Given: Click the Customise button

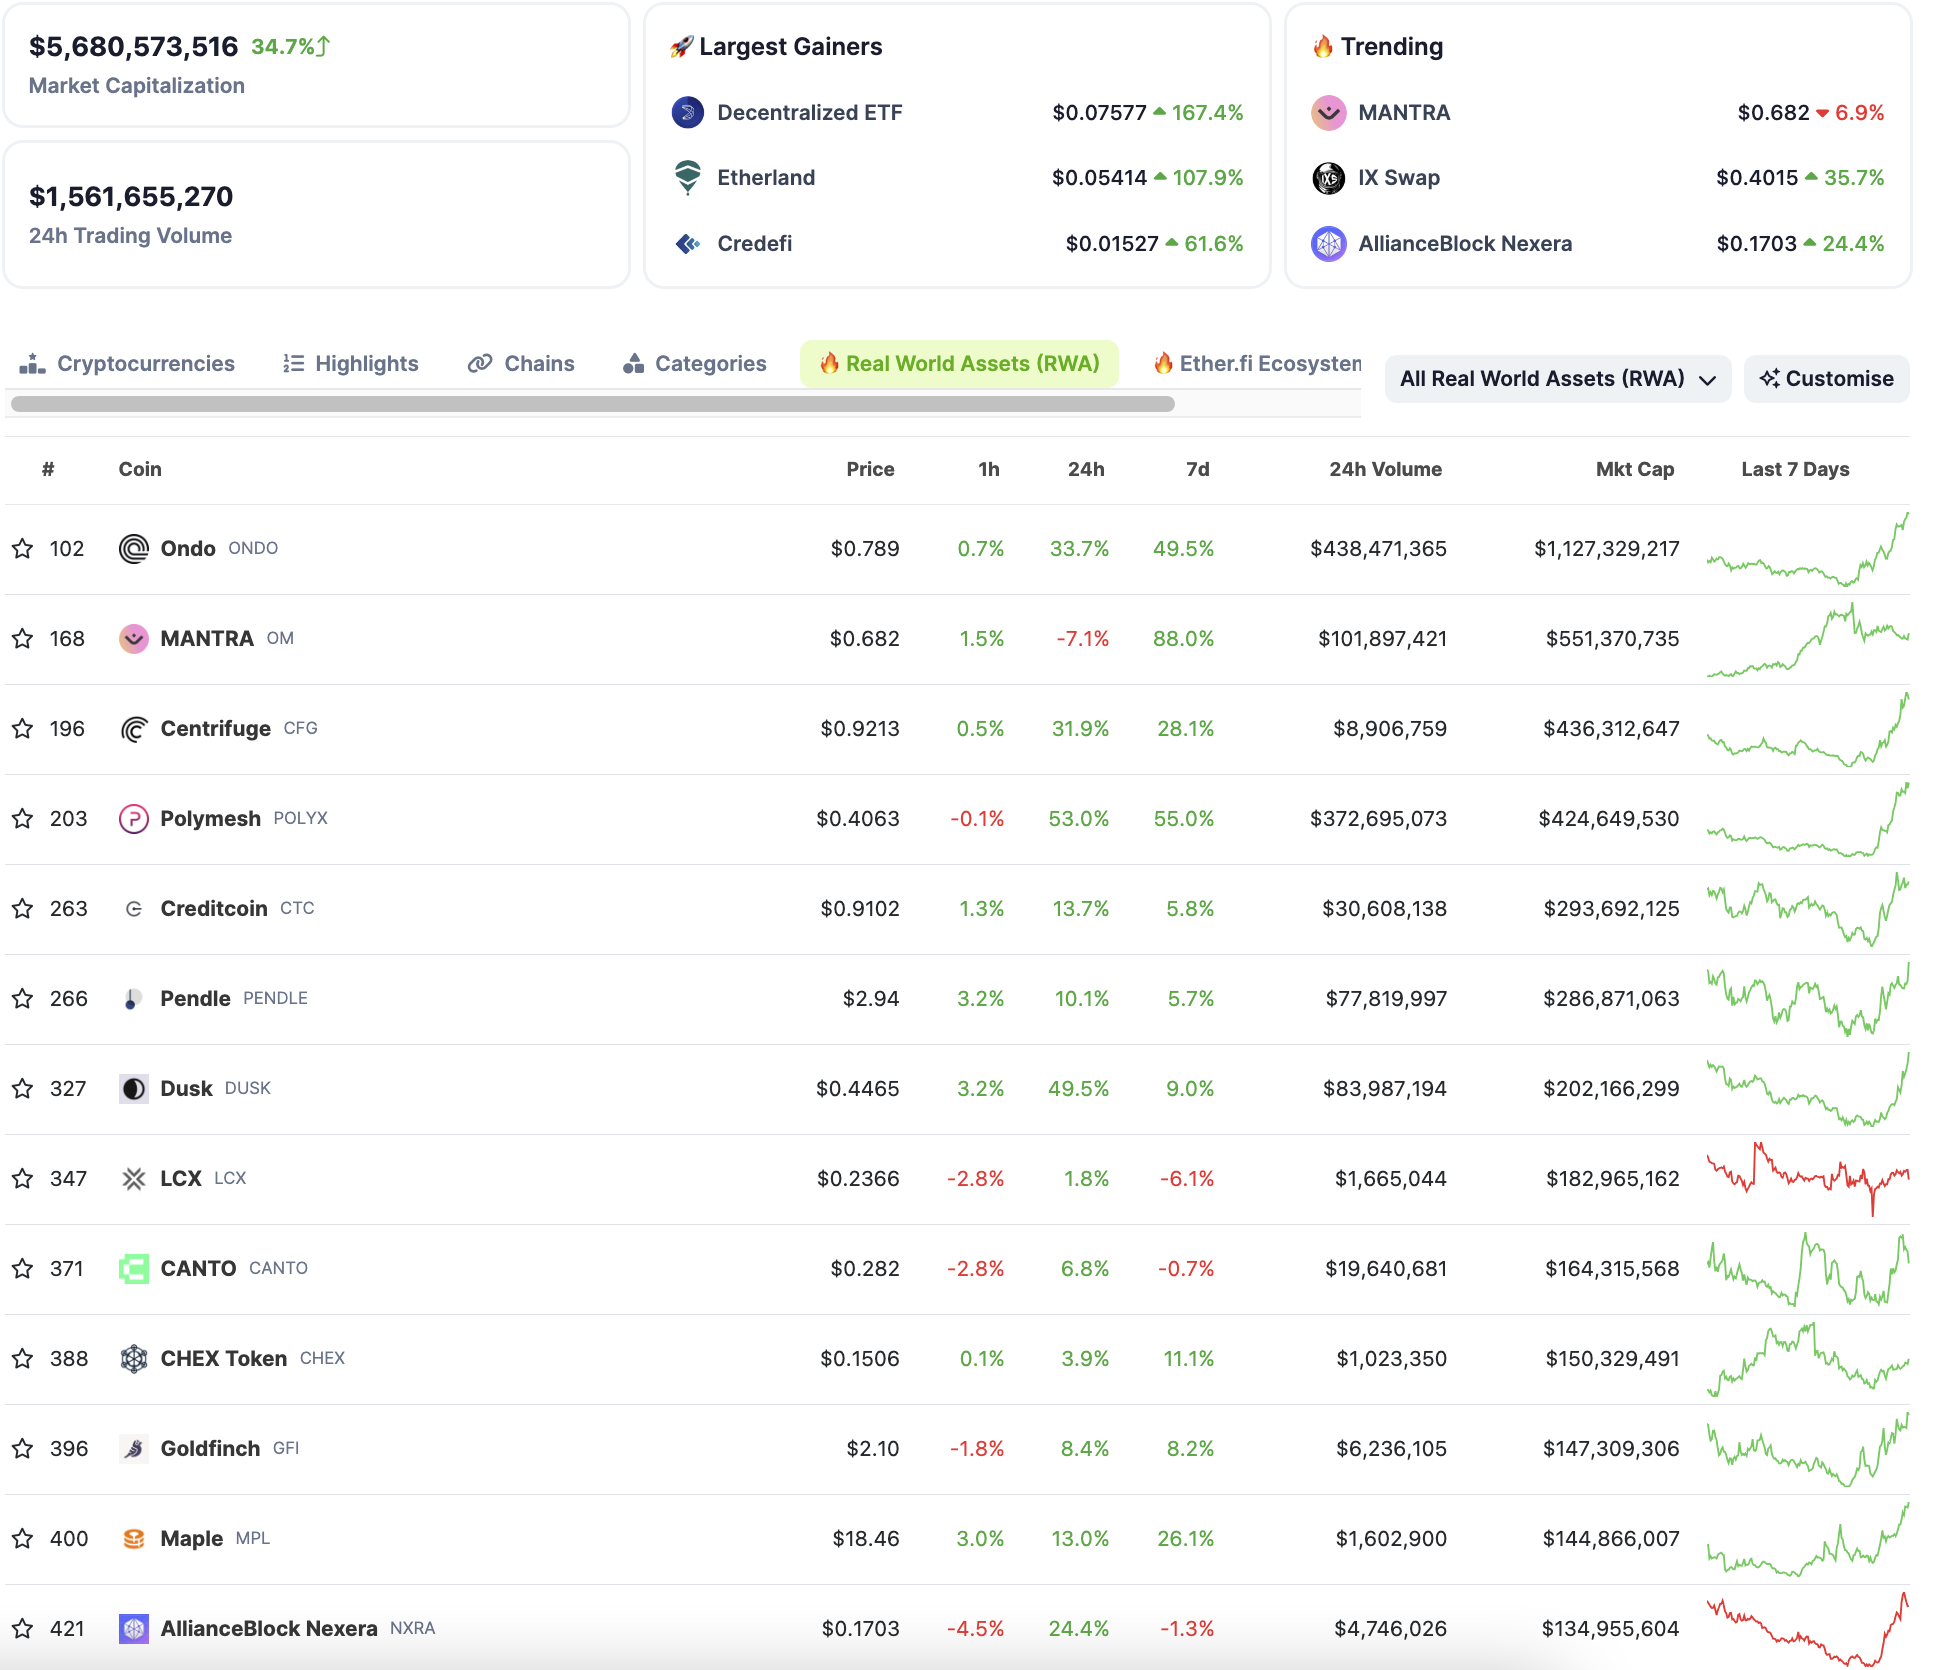Looking at the screenshot, I should coord(1827,379).
